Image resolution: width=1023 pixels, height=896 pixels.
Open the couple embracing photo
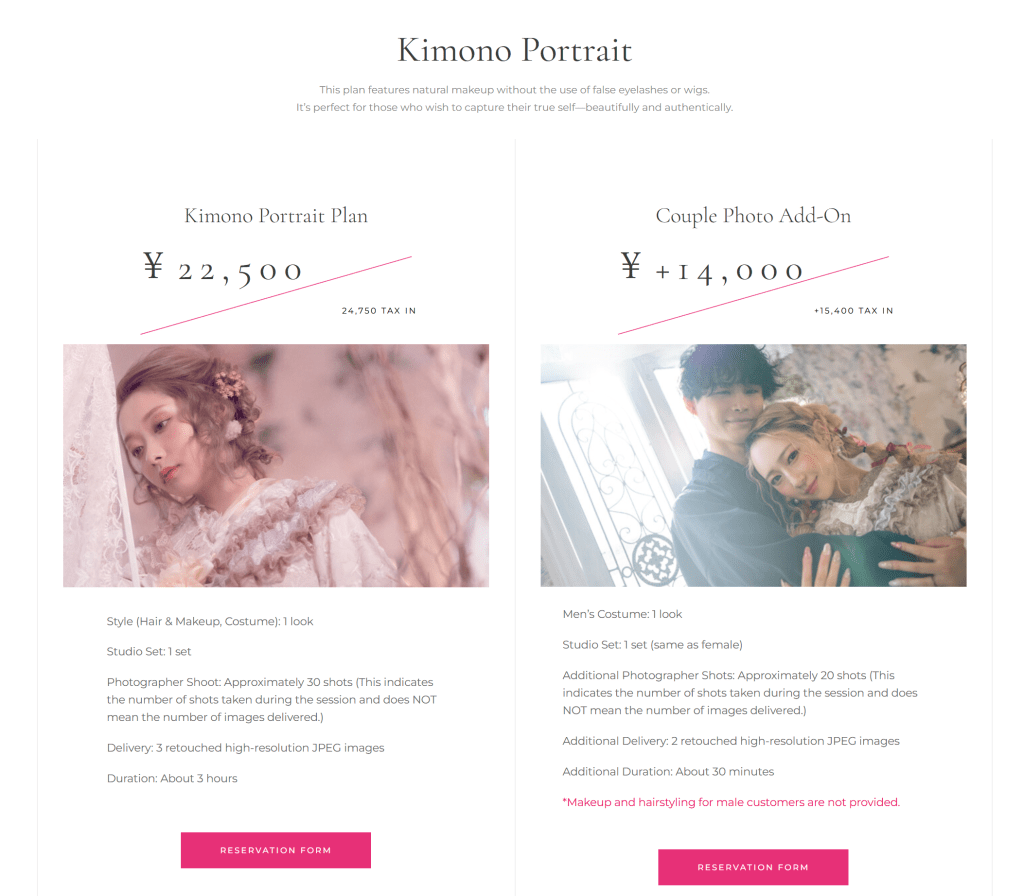(753, 465)
